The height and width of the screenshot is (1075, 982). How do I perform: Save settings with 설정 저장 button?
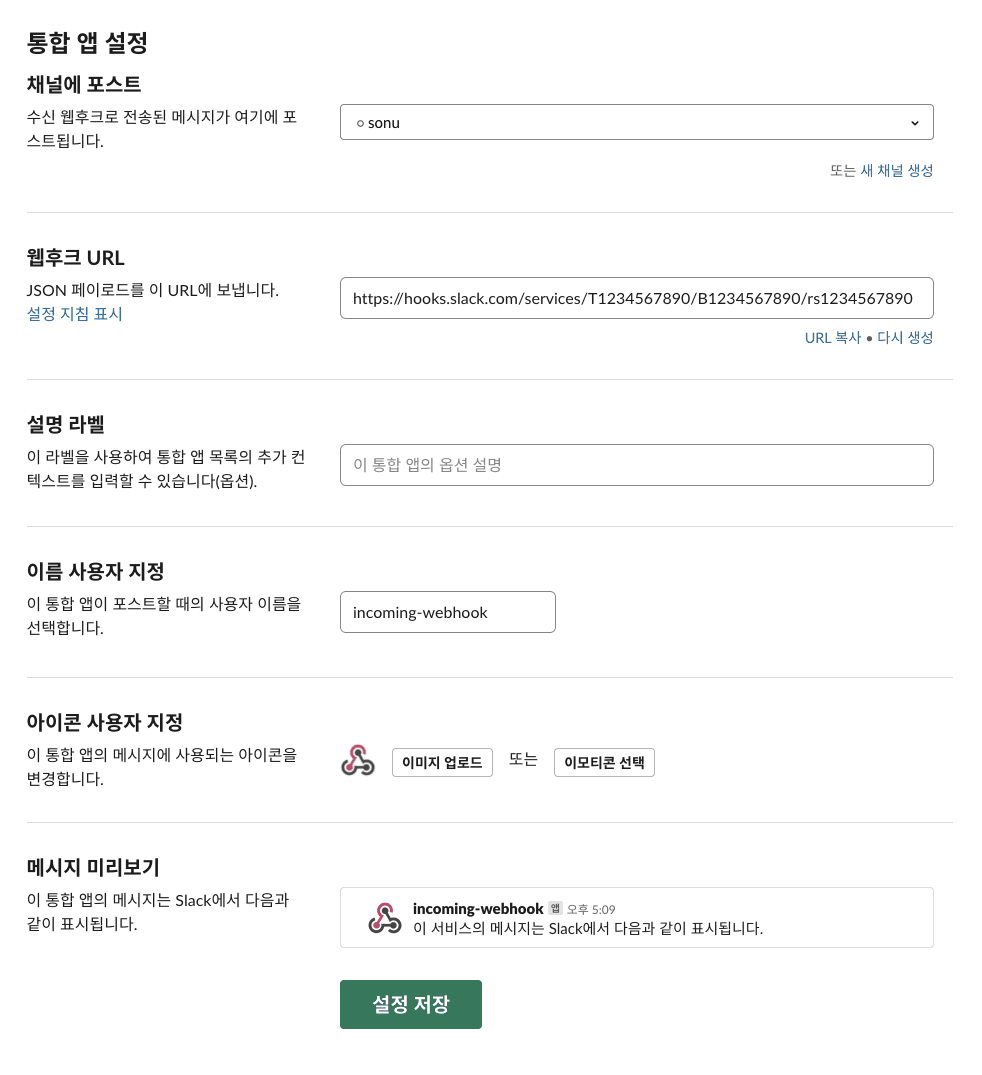(x=410, y=1004)
